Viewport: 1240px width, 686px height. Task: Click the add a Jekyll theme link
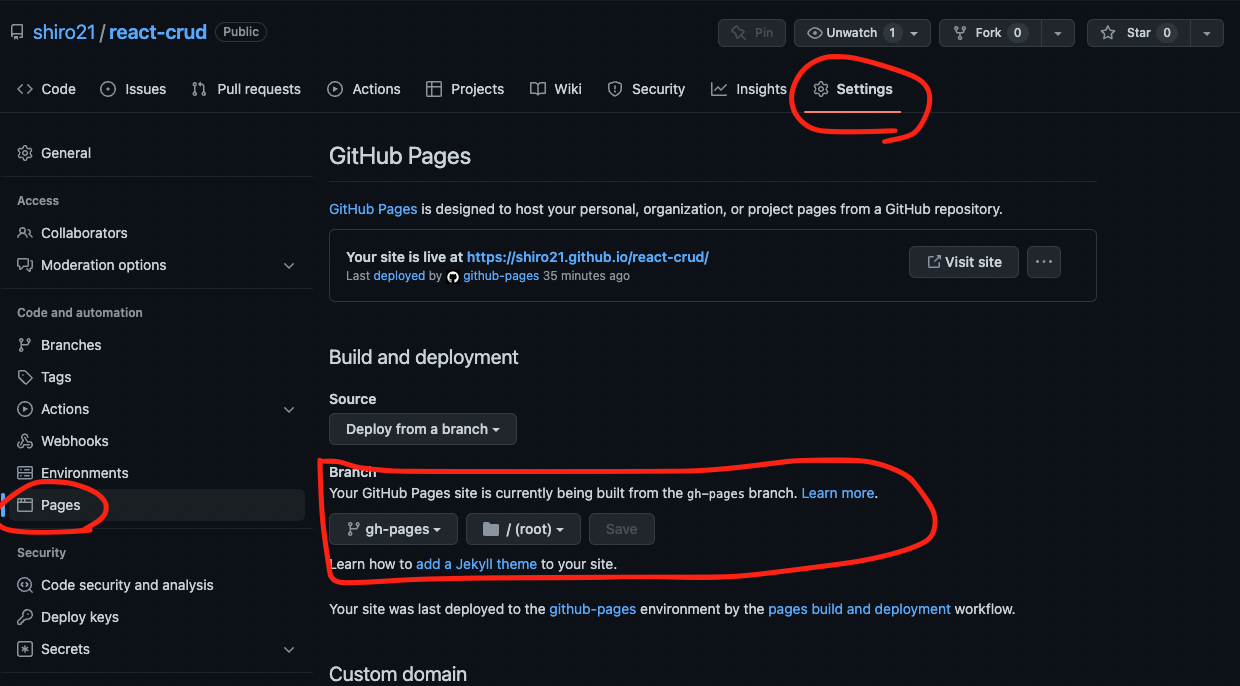[477, 564]
